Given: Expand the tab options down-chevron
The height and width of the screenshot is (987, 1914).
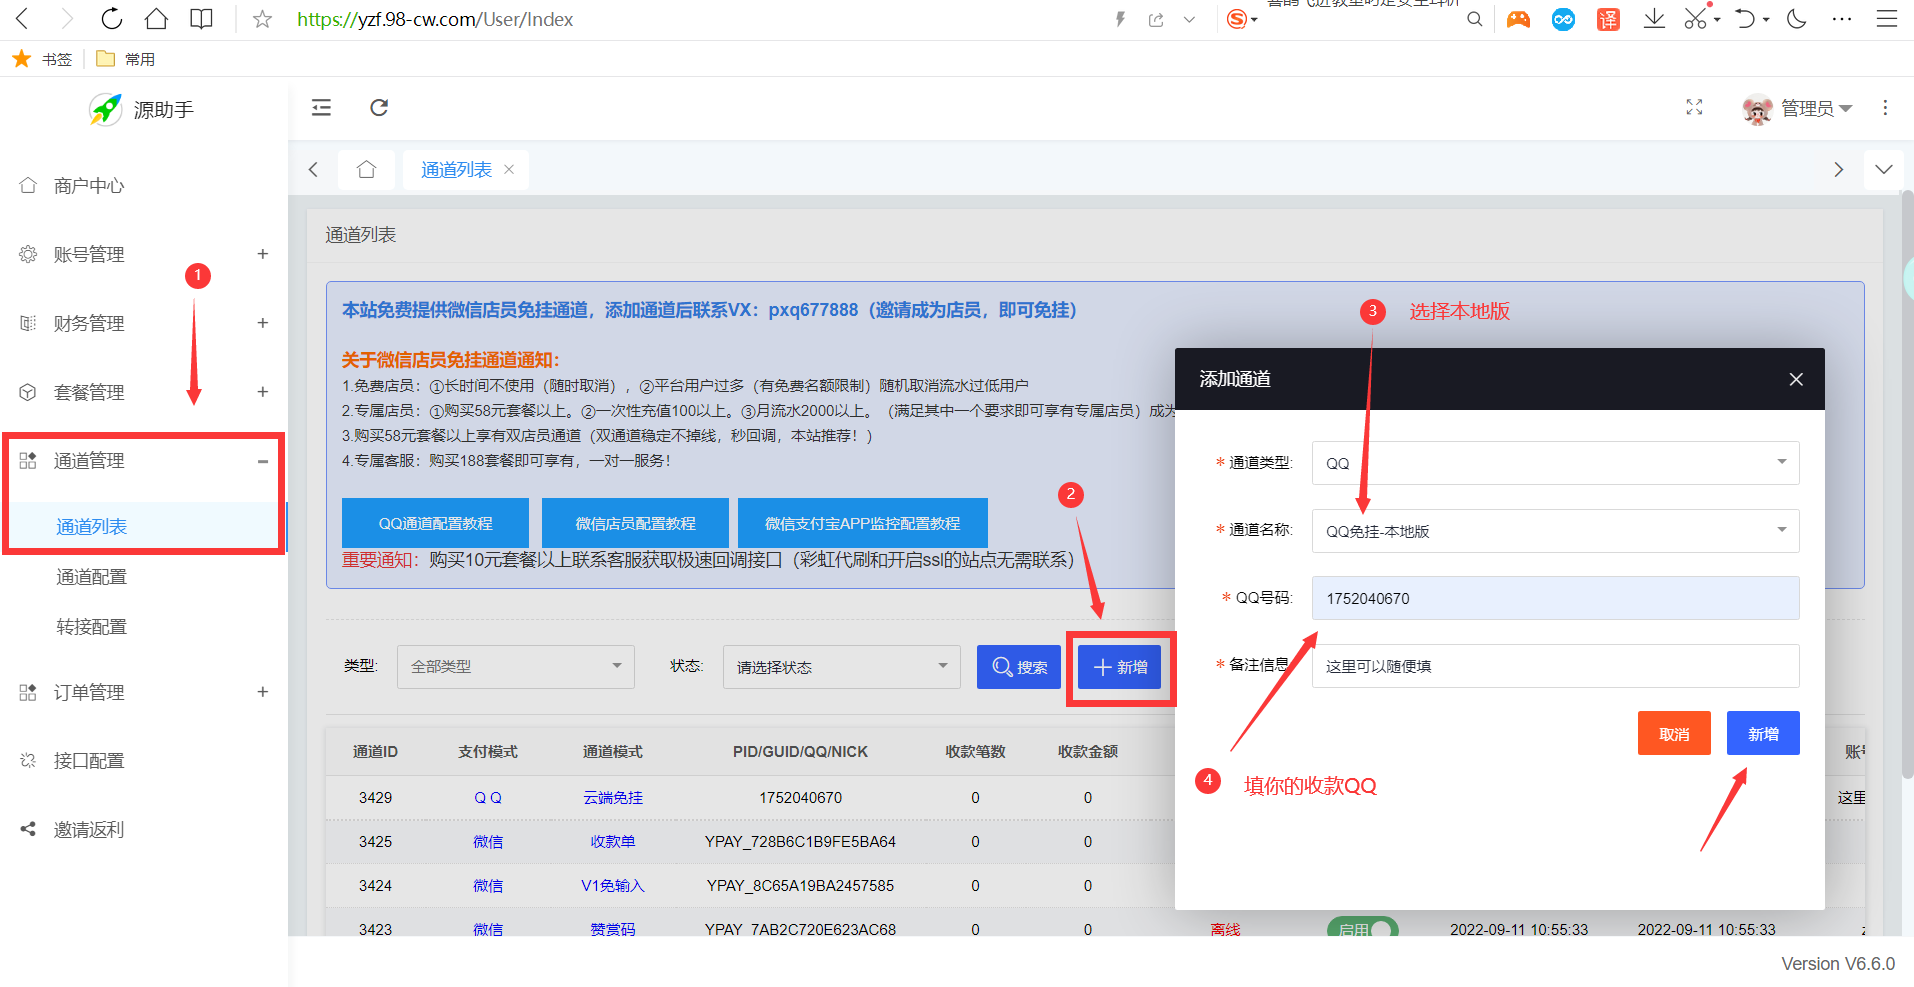Looking at the screenshot, I should [1884, 169].
